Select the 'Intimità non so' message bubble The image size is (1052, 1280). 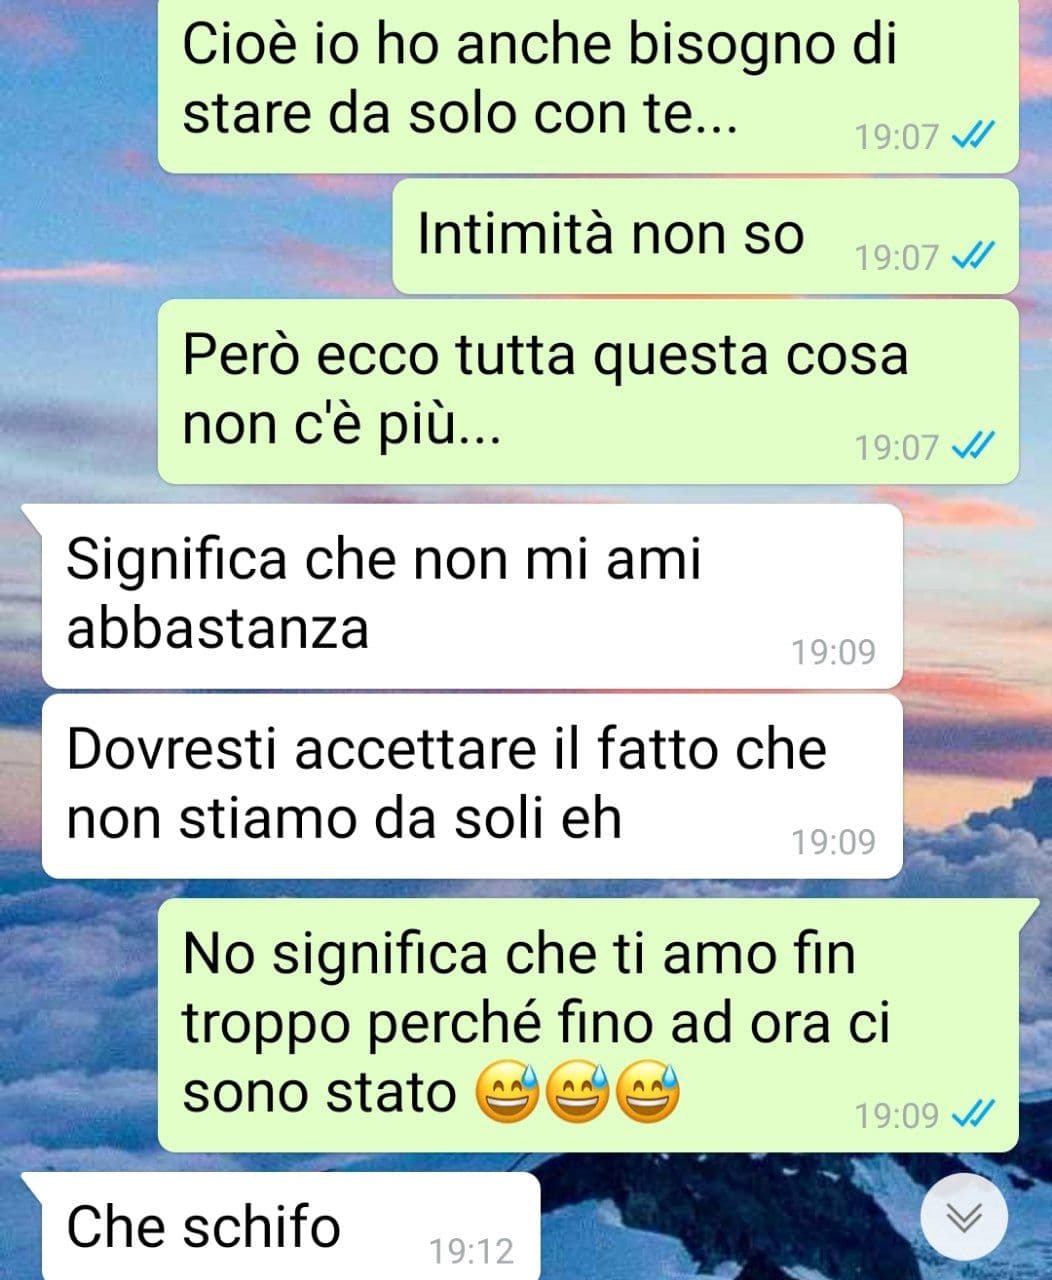(x=705, y=237)
